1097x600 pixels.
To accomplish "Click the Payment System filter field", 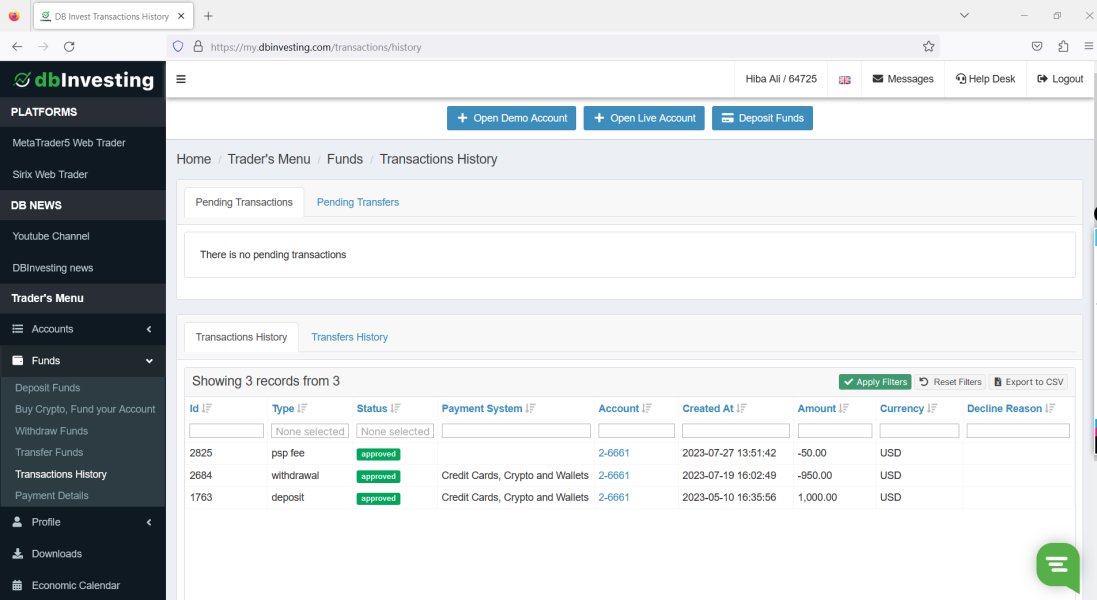I will click(x=514, y=431).
